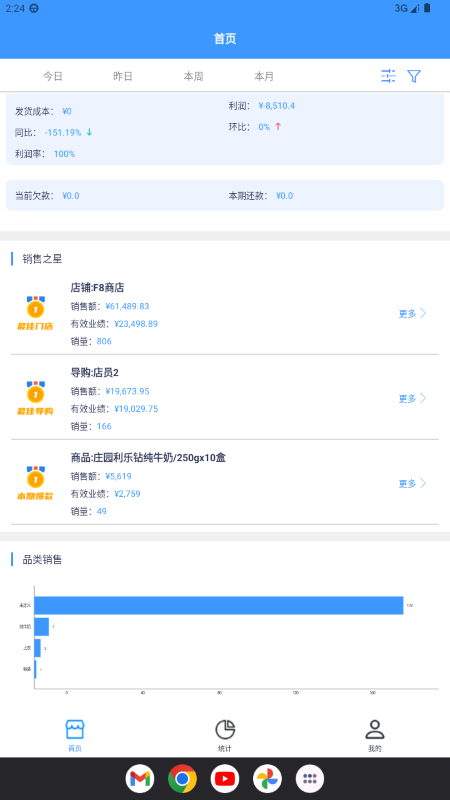Expand 更多 for 庄园利乐钻纯牛奶 product
The image size is (450, 800).
coord(412,484)
